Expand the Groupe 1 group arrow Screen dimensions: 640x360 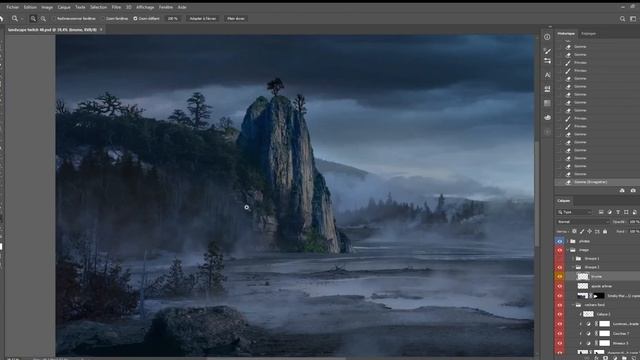pyautogui.click(x=573, y=258)
